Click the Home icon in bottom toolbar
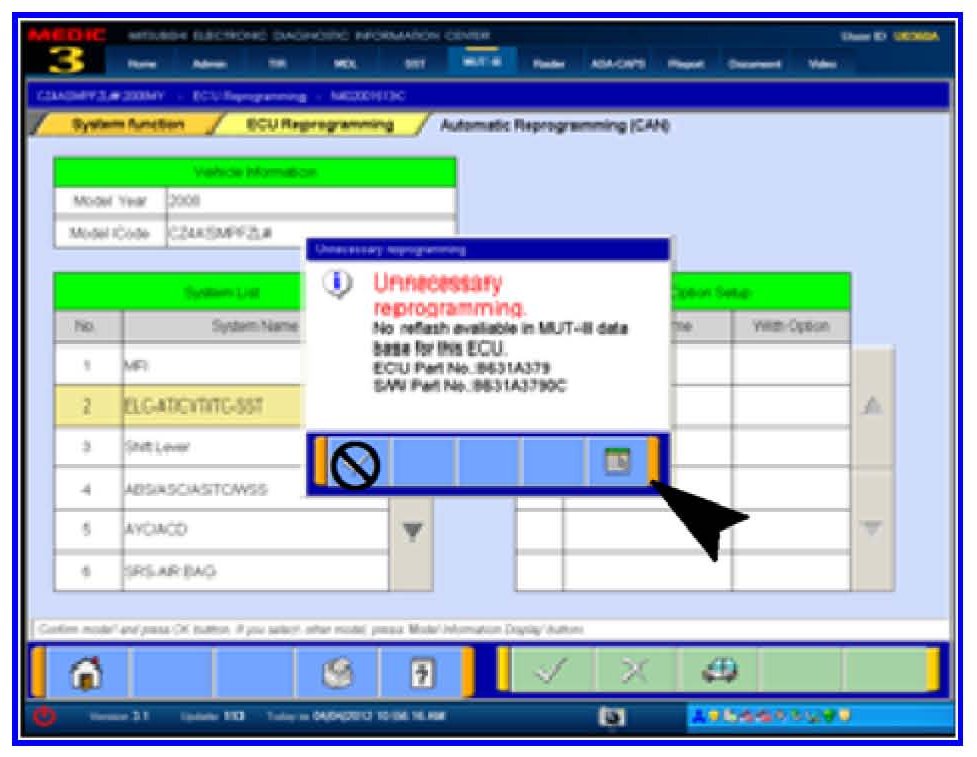This screenshot has width=977, height=757. pyautogui.click(x=83, y=671)
